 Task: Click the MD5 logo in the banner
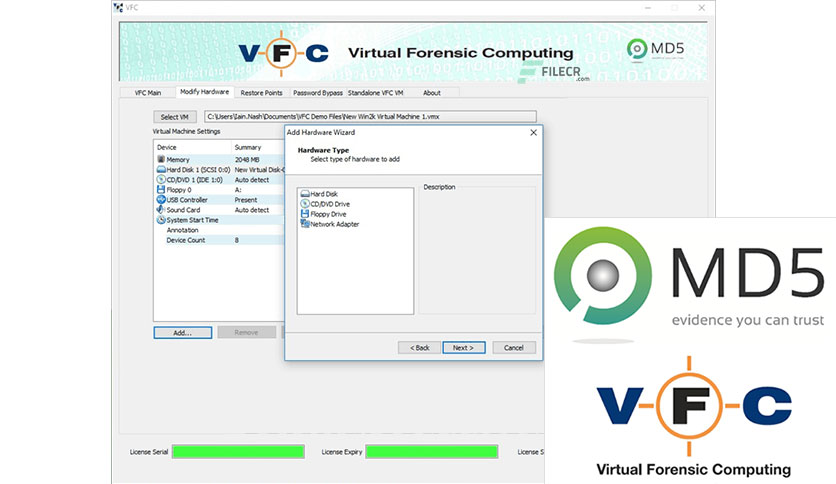[x=655, y=50]
